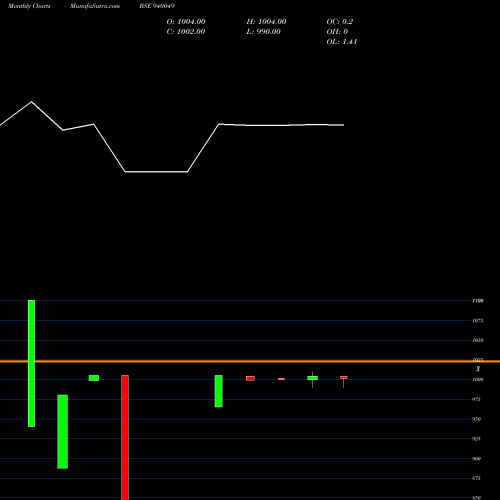Image resolution: width=500 pixels, height=500 pixels.
Task: Click the high value "H: 1004.00"
Action: [x=266, y=22]
